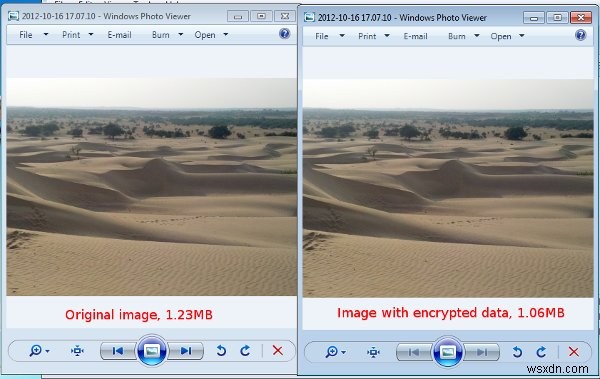The height and width of the screenshot is (379, 600).
Task: Expand File dropdown arrow in left window
Action: [x=46, y=34]
